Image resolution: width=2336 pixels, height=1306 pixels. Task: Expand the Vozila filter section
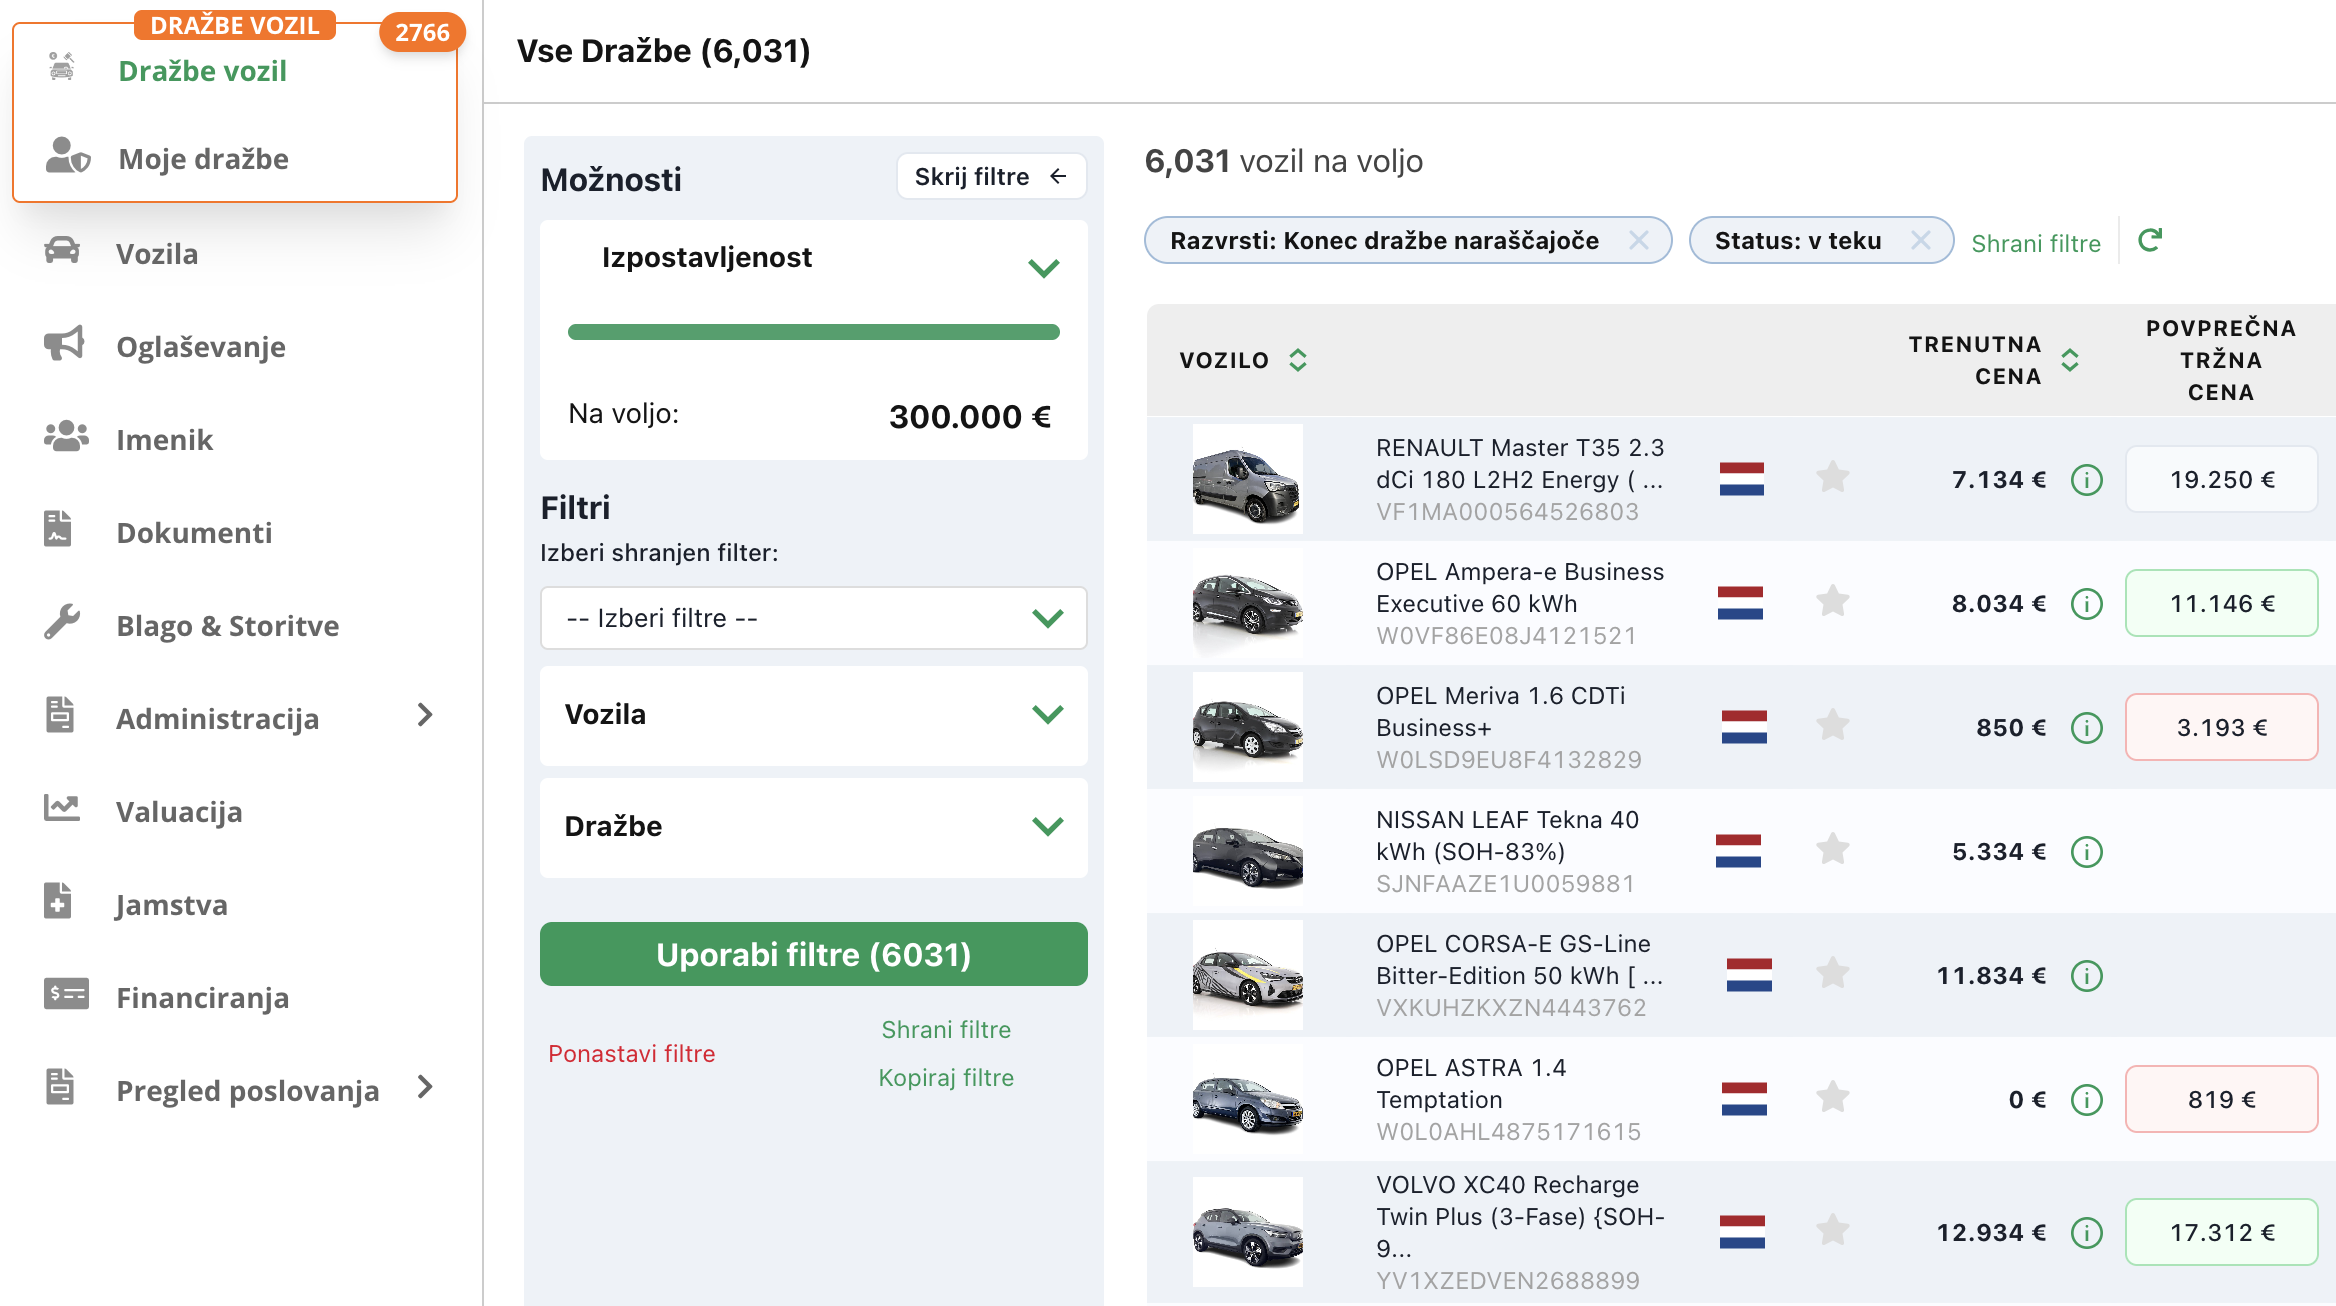813,715
